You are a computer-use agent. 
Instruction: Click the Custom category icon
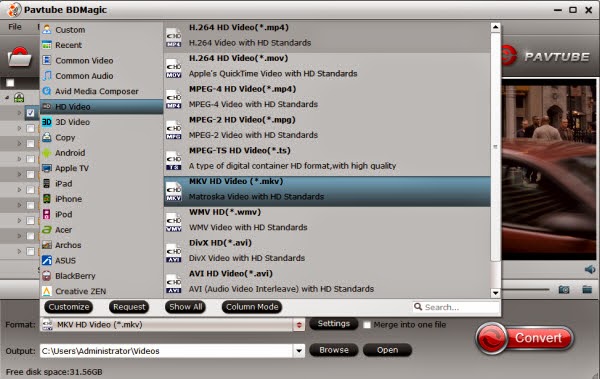pos(47,29)
